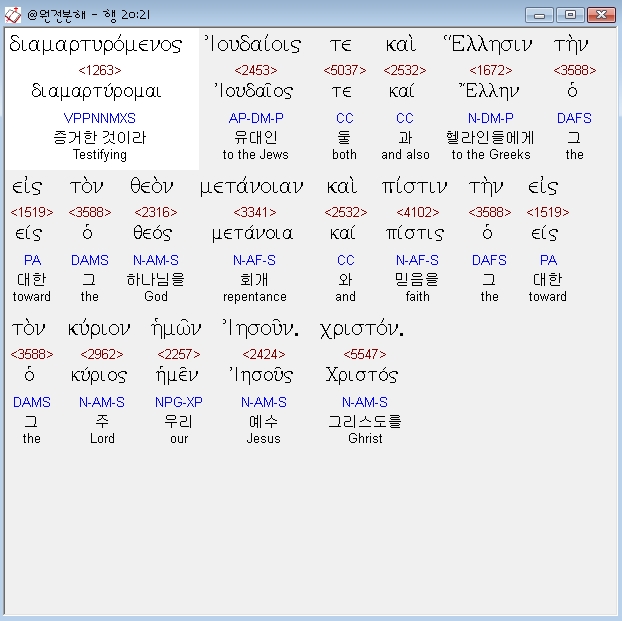Click Korean gloss 그리스도를
This screenshot has width=622, height=621.
click(x=365, y=421)
